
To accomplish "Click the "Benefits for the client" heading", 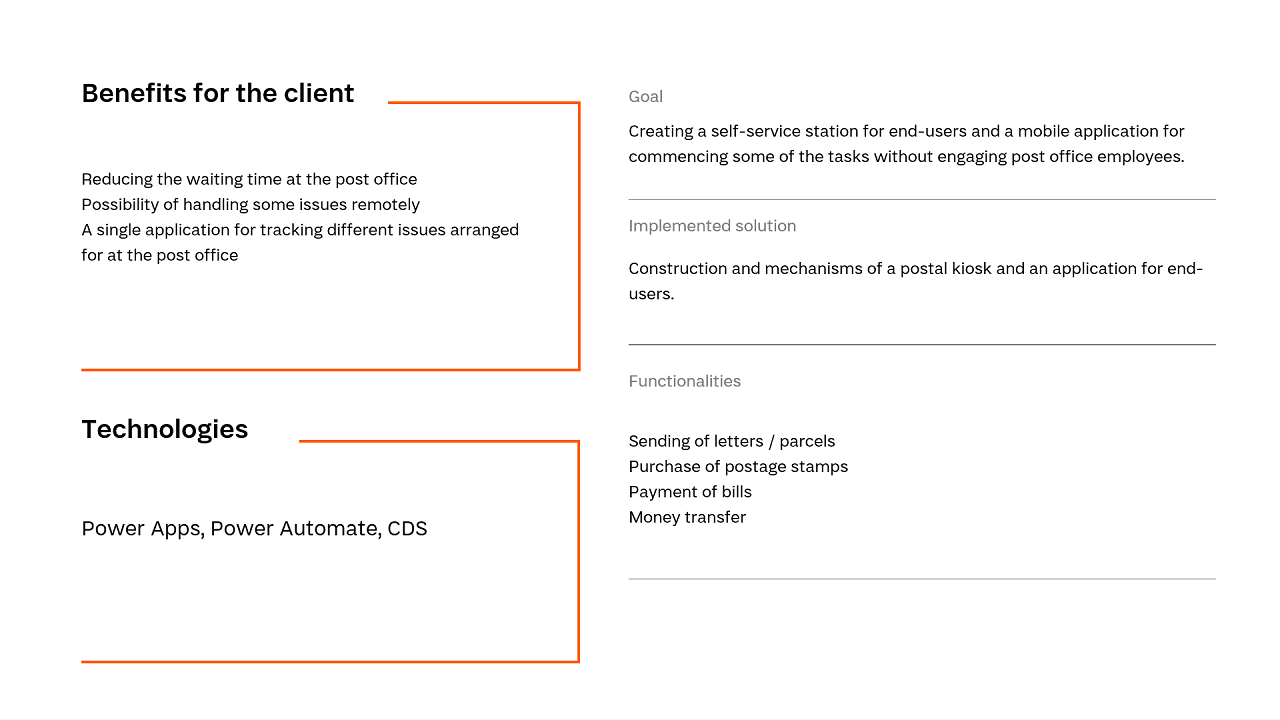I will click(218, 93).
